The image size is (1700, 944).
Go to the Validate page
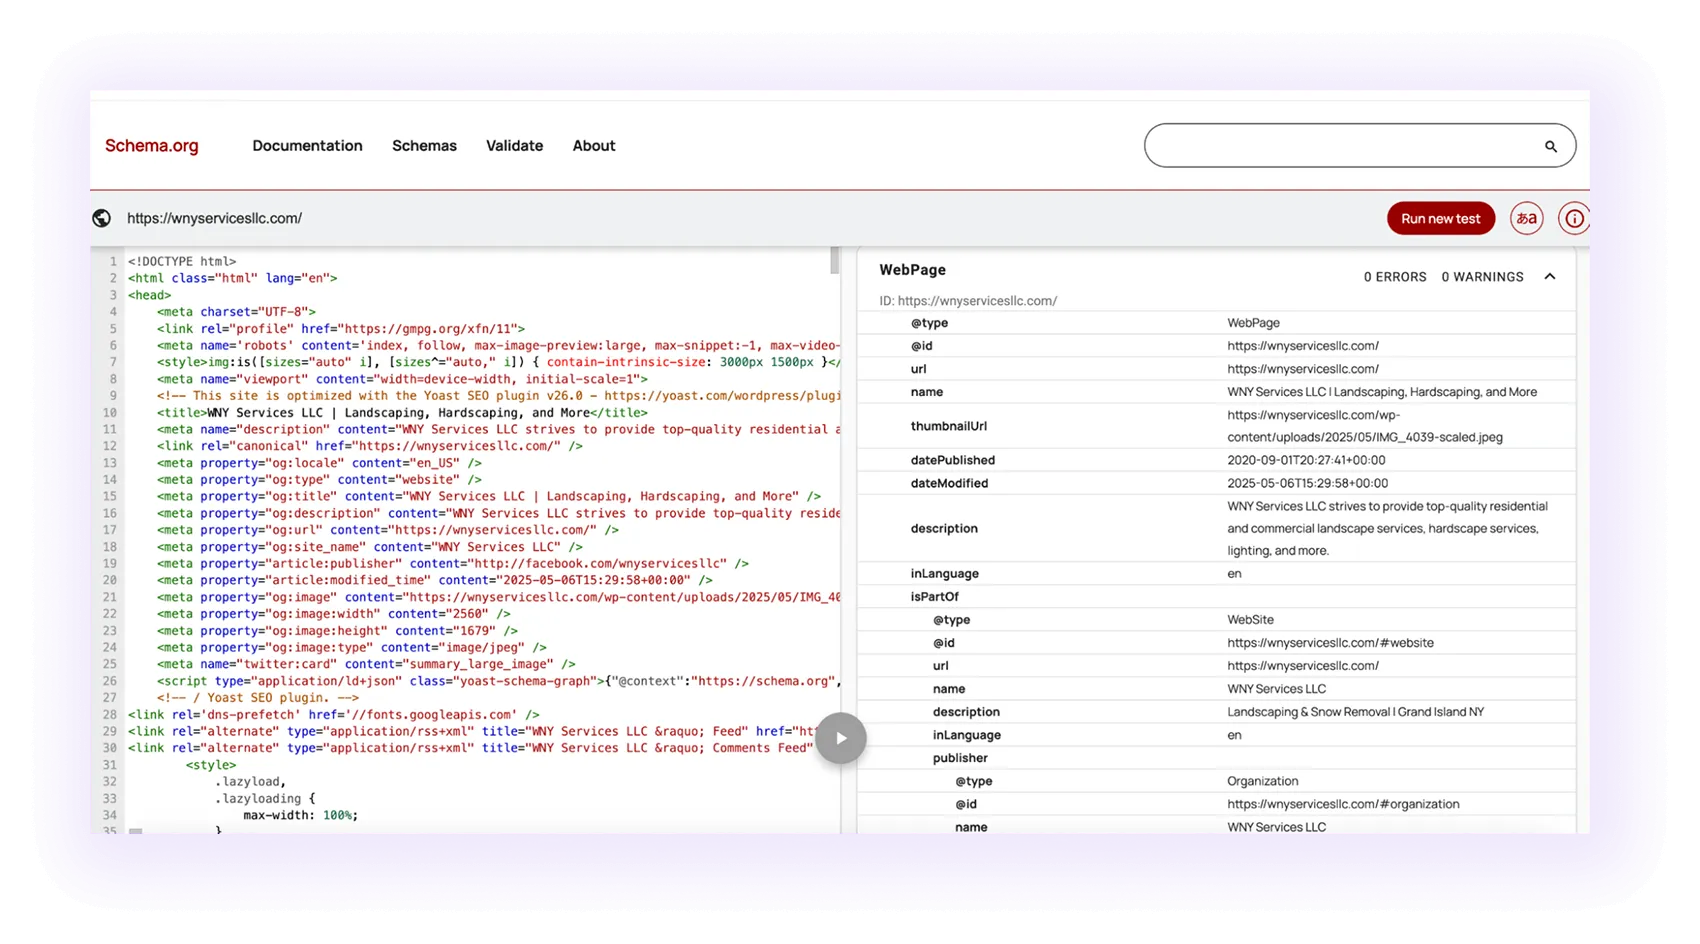pyautogui.click(x=514, y=146)
